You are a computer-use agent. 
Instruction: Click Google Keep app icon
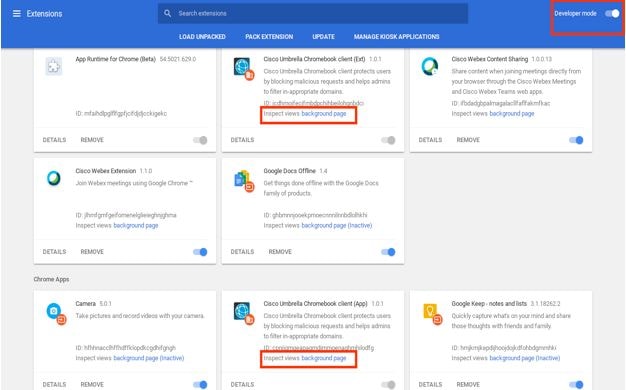(x=432, y=313)
